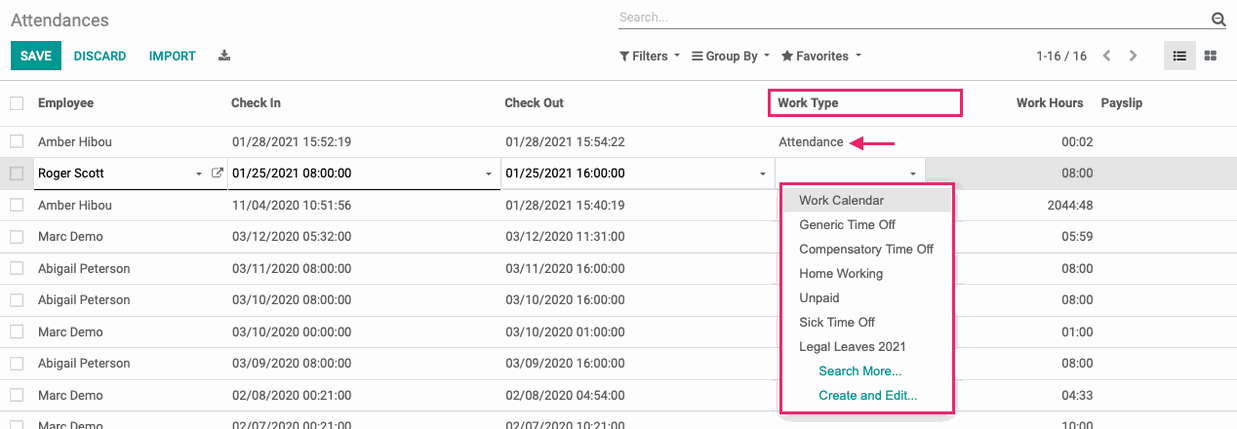
Task: Expand the Filters dropdown
Action: (x=650, y=56)
